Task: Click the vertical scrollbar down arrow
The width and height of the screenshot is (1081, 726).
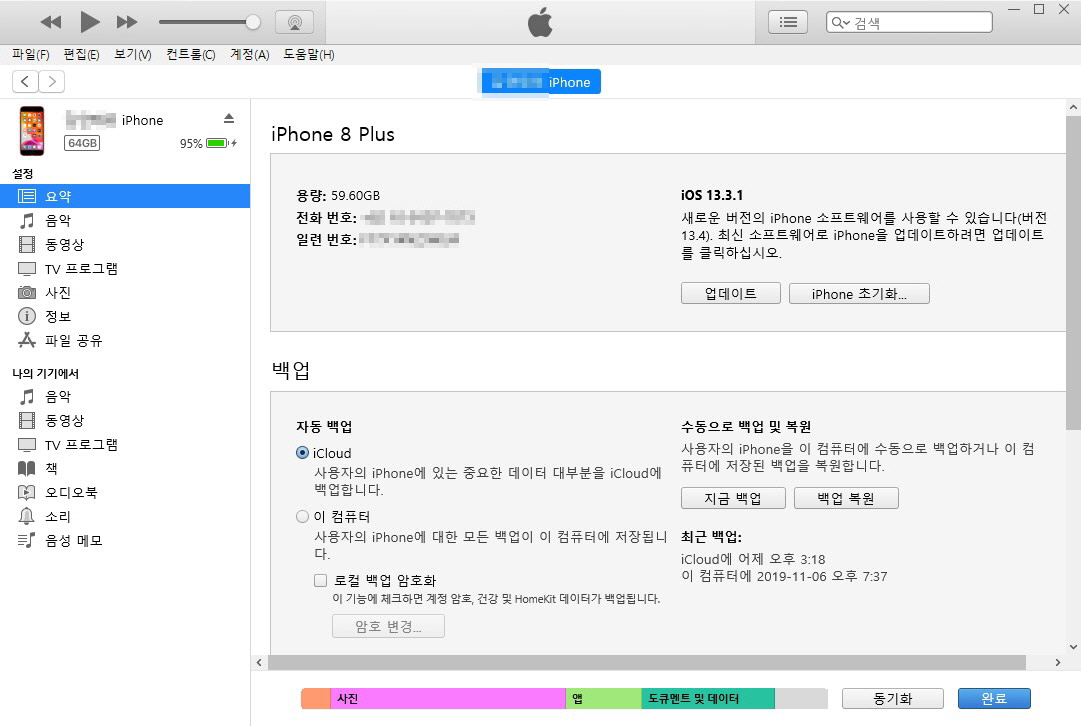Action: coord(1073,647)
